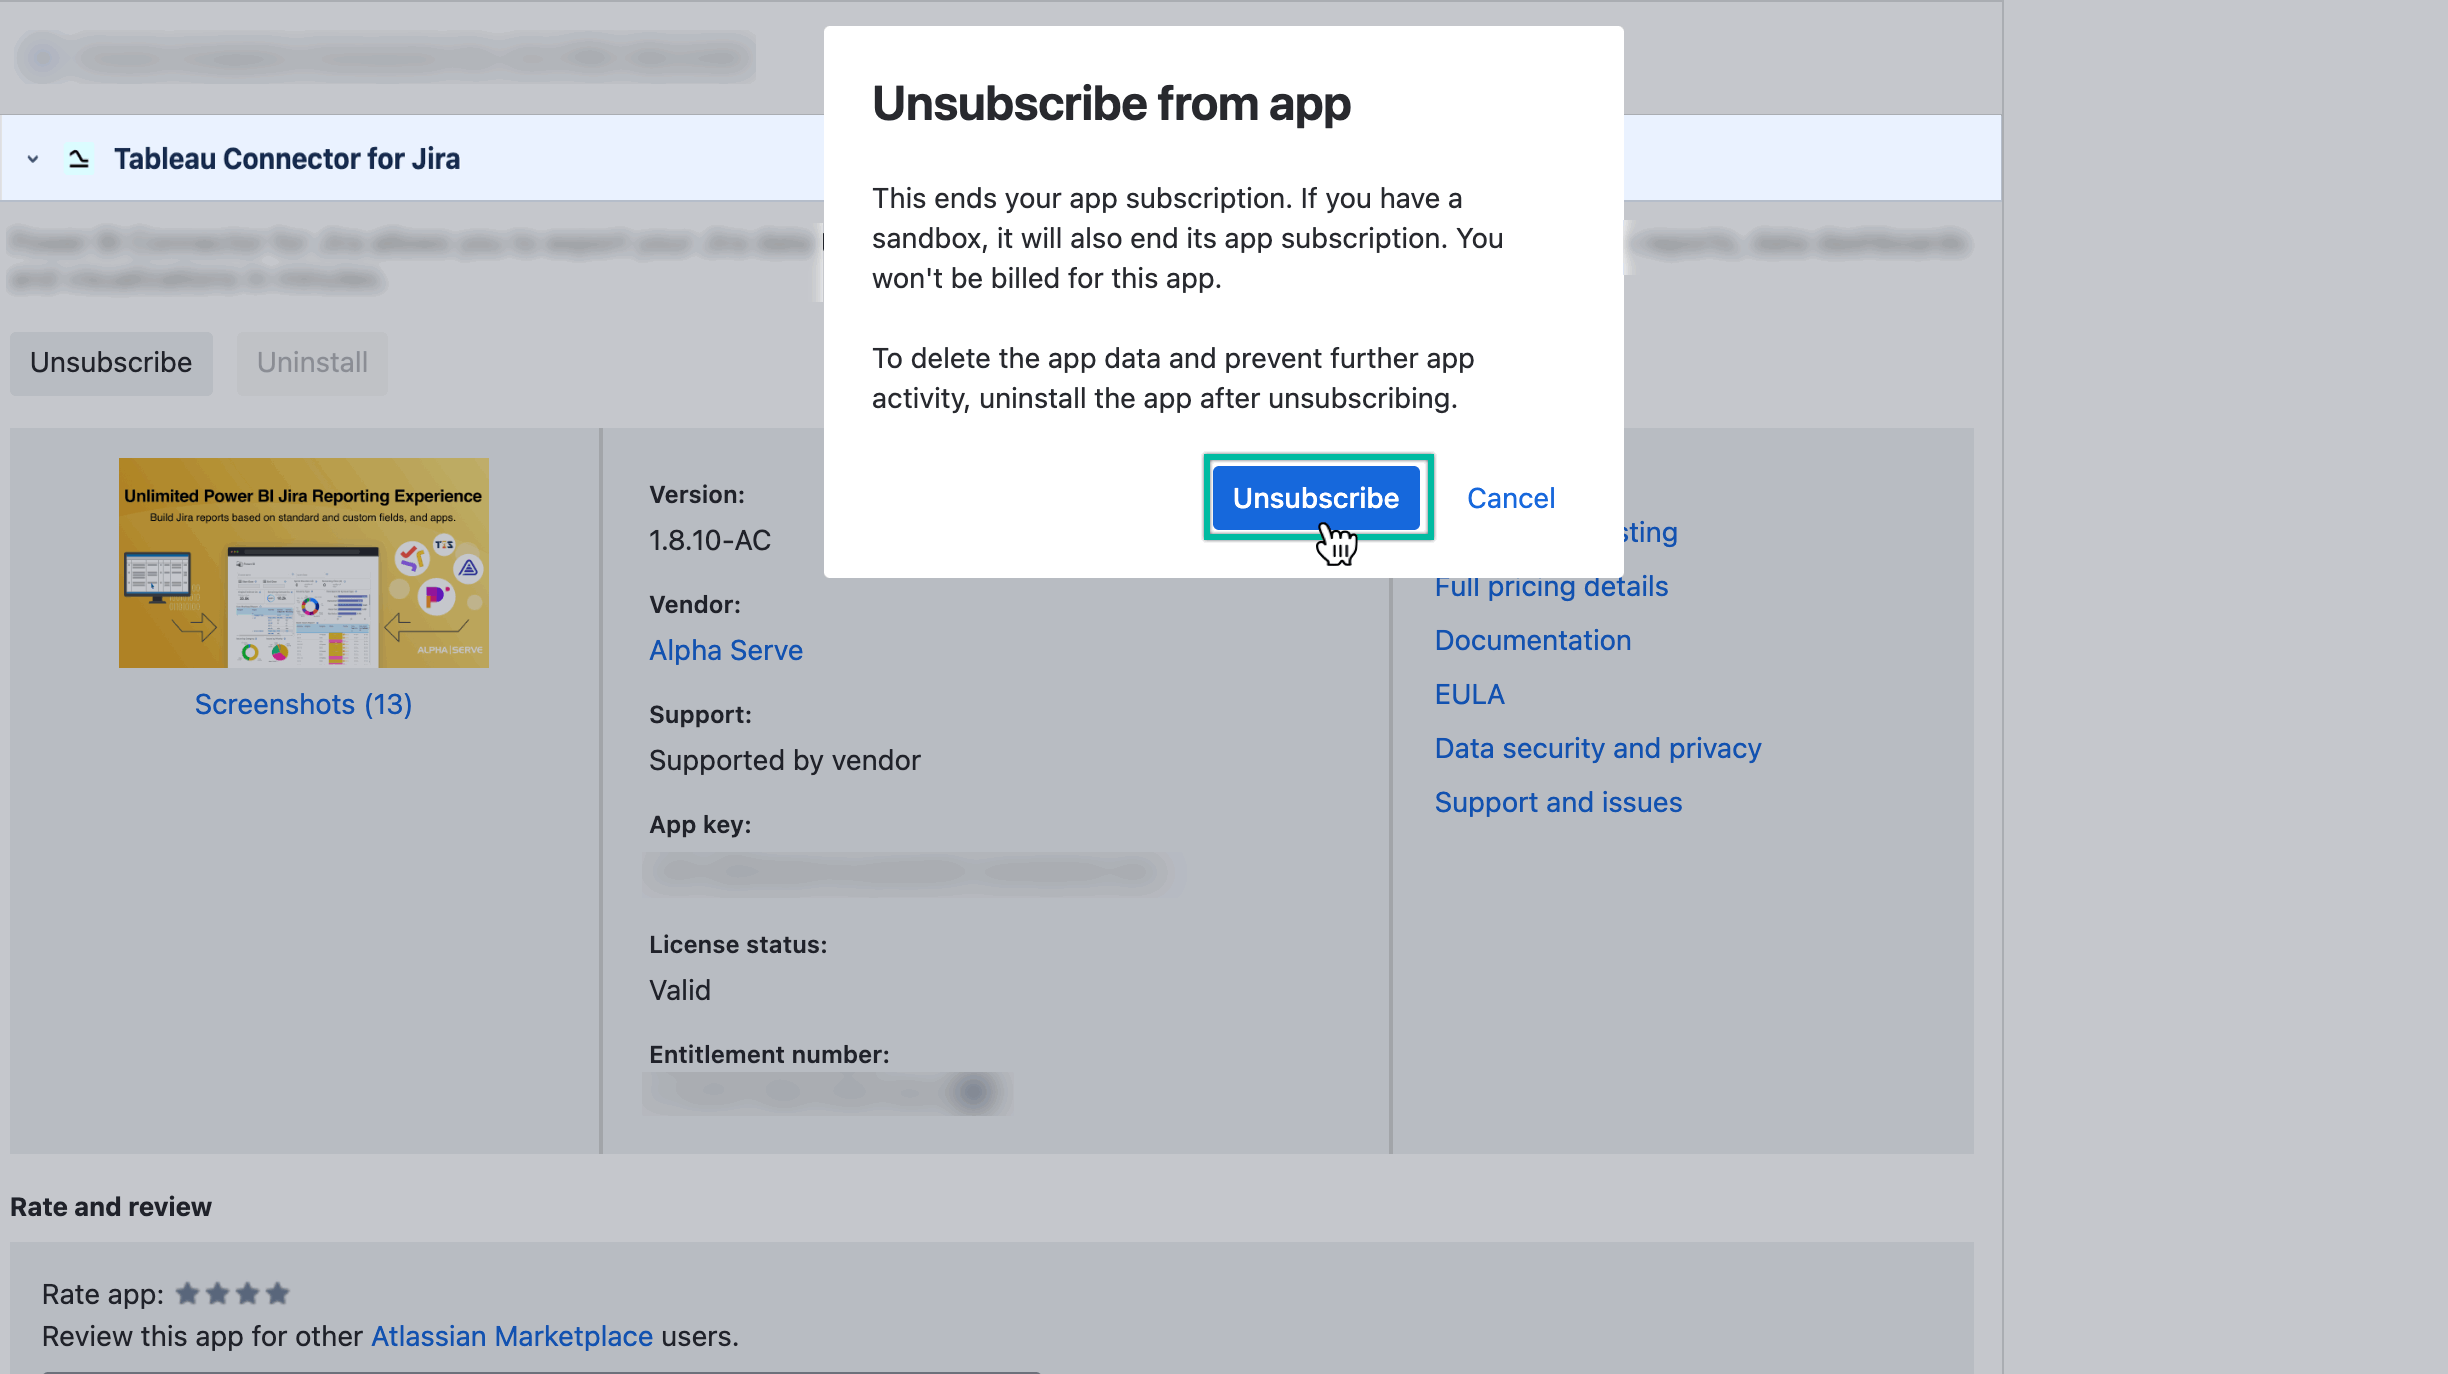Click the Tableau Connector for Jira app icon
This screenshot has width=2448, height=1374.
(78, 158)
